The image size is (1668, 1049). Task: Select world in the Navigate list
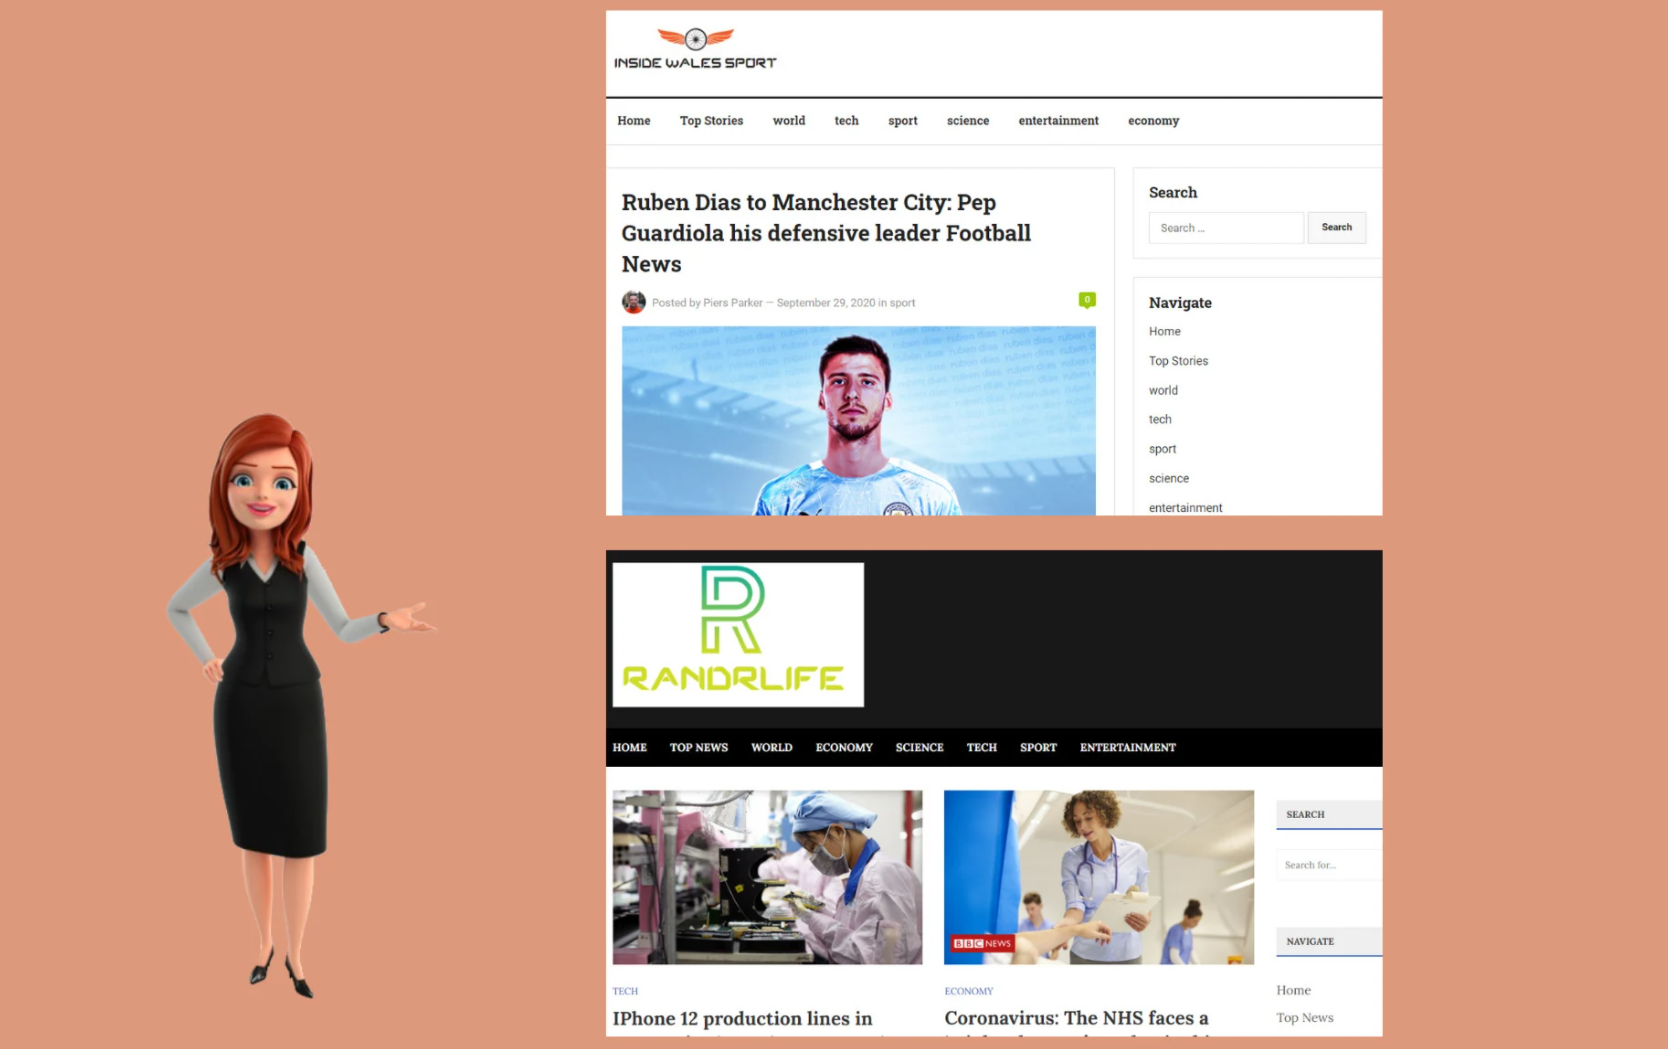1162,390
